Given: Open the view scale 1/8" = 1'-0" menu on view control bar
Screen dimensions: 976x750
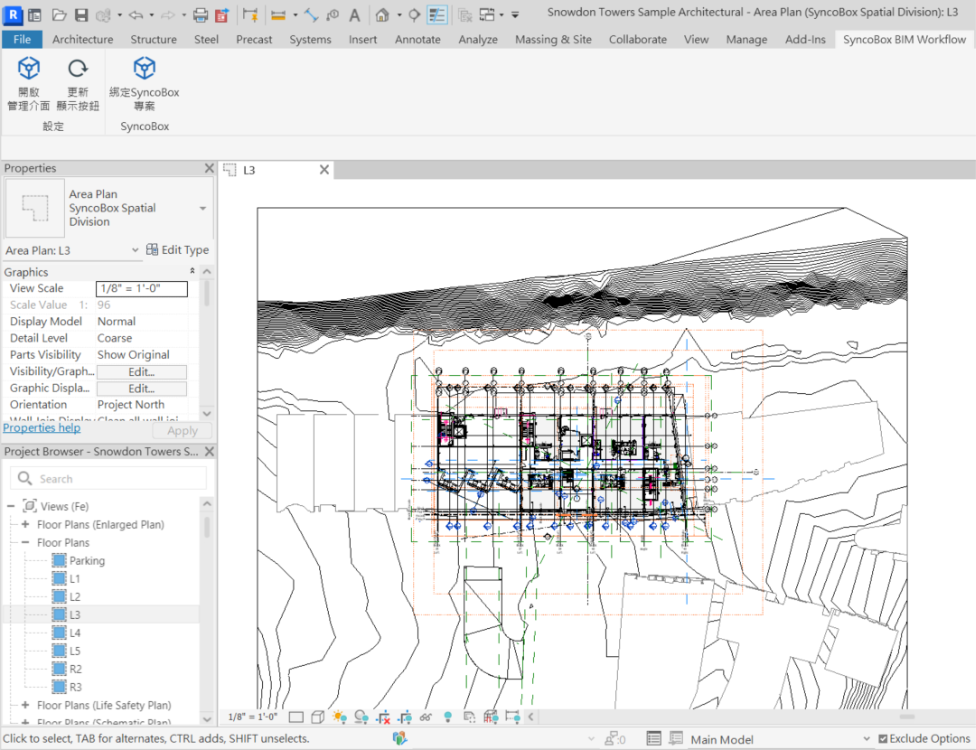Looking at the screenshot, I should click(x=253, y=717).
